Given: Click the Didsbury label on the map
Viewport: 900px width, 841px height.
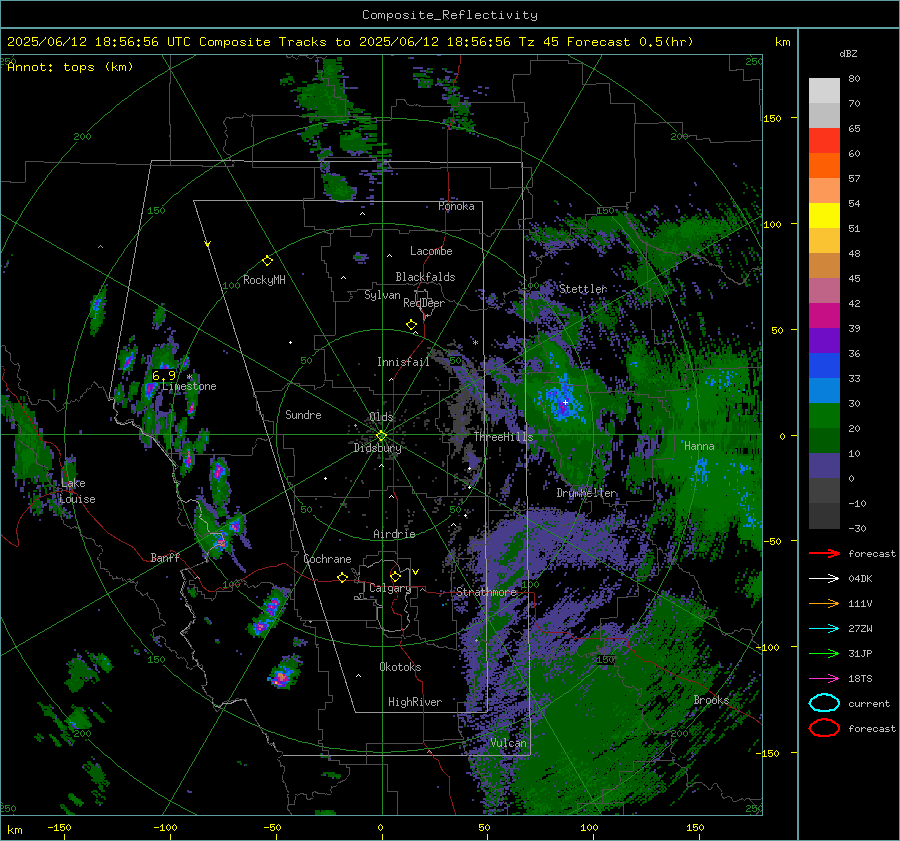Looking at the screenshot, I should pos(377,448).
